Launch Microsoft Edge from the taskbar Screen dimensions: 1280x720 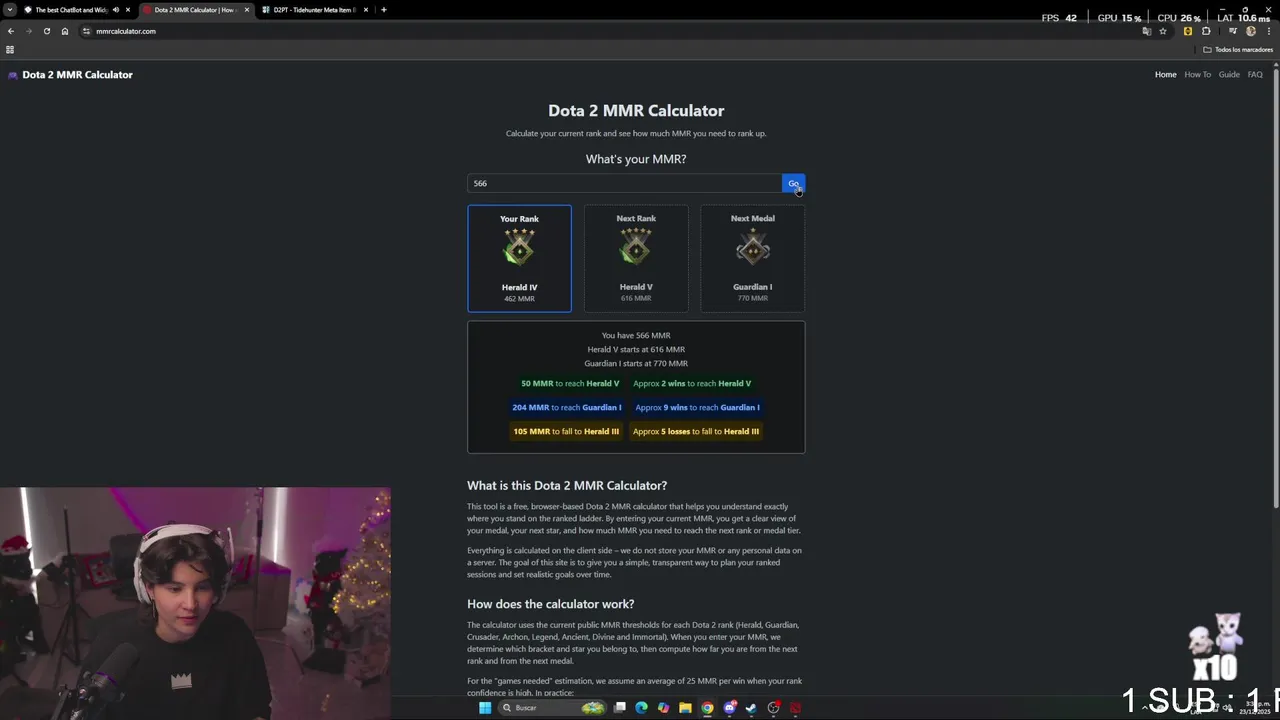(641, 708)
